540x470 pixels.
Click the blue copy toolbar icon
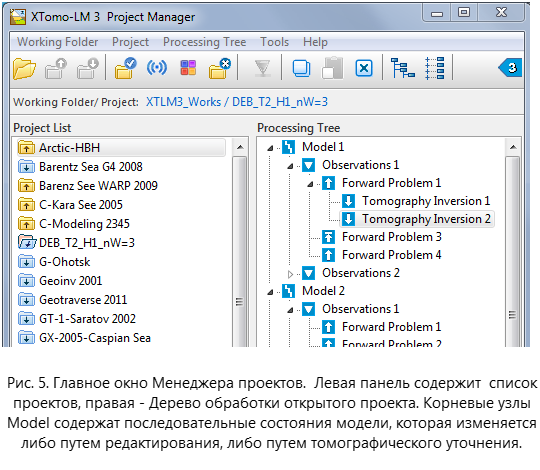tap(301, 68)
